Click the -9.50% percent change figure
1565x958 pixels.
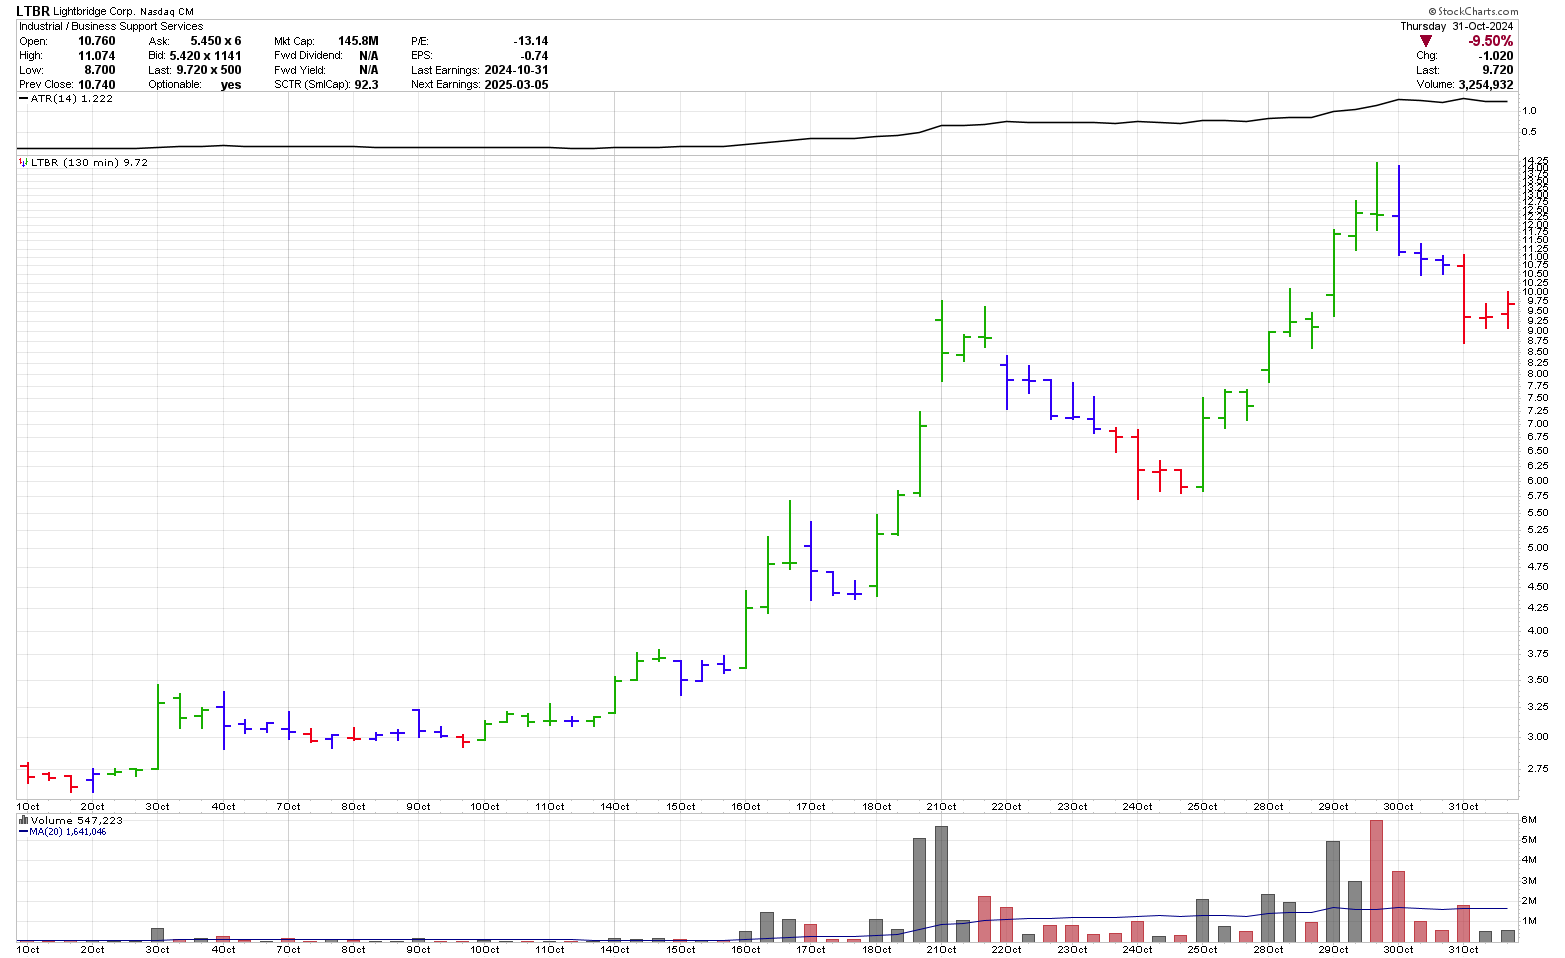click(1490, 41)
